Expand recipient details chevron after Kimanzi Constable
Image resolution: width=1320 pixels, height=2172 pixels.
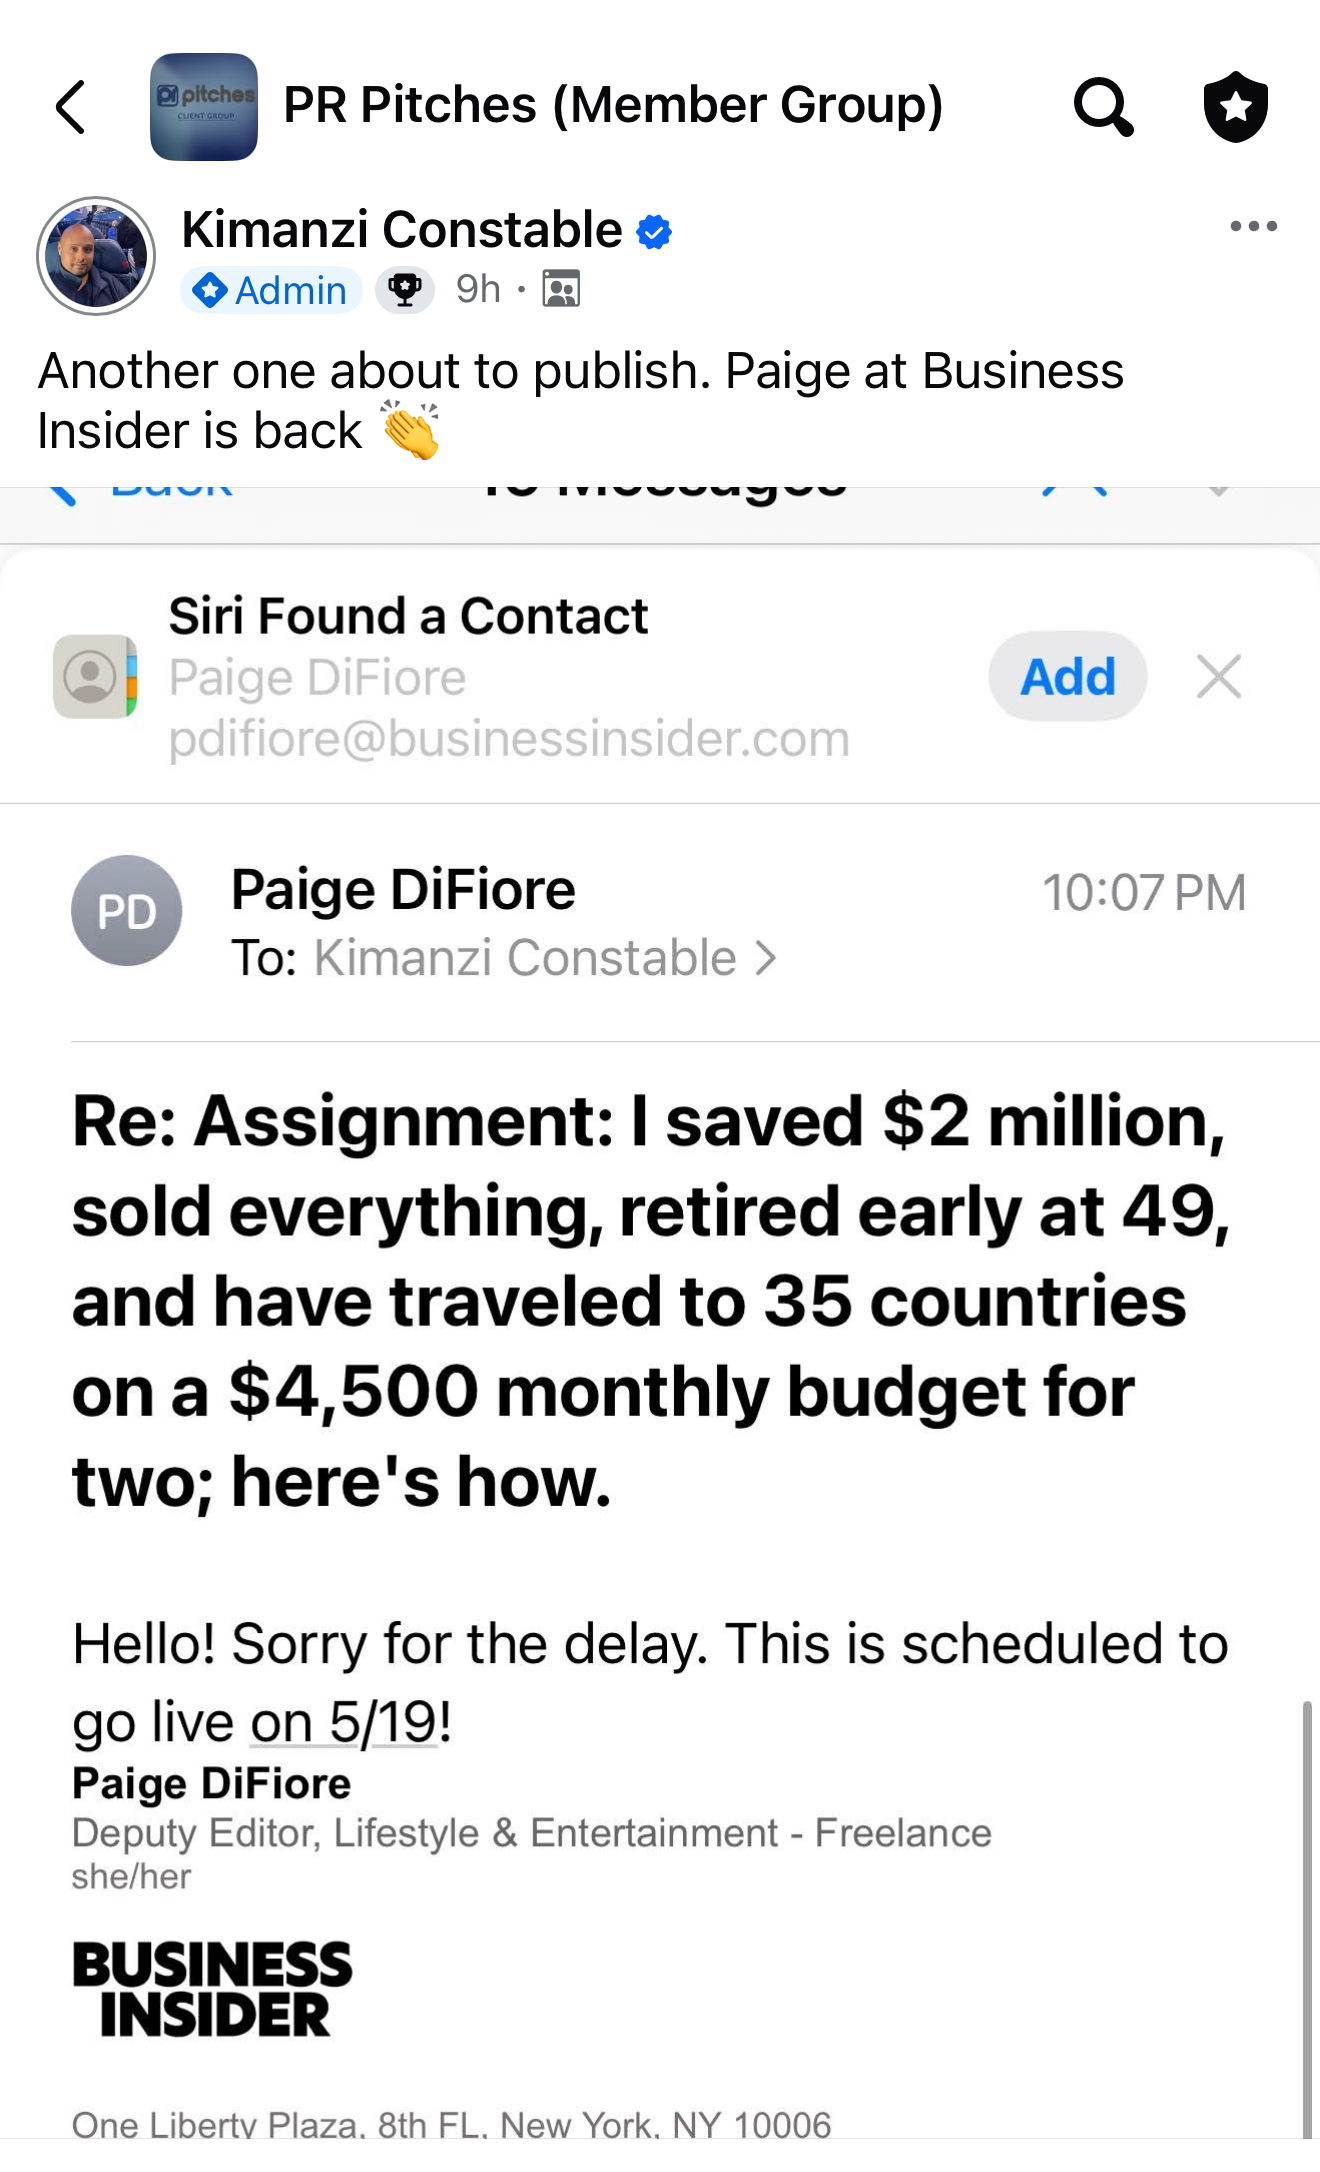[x=766, y=958]
